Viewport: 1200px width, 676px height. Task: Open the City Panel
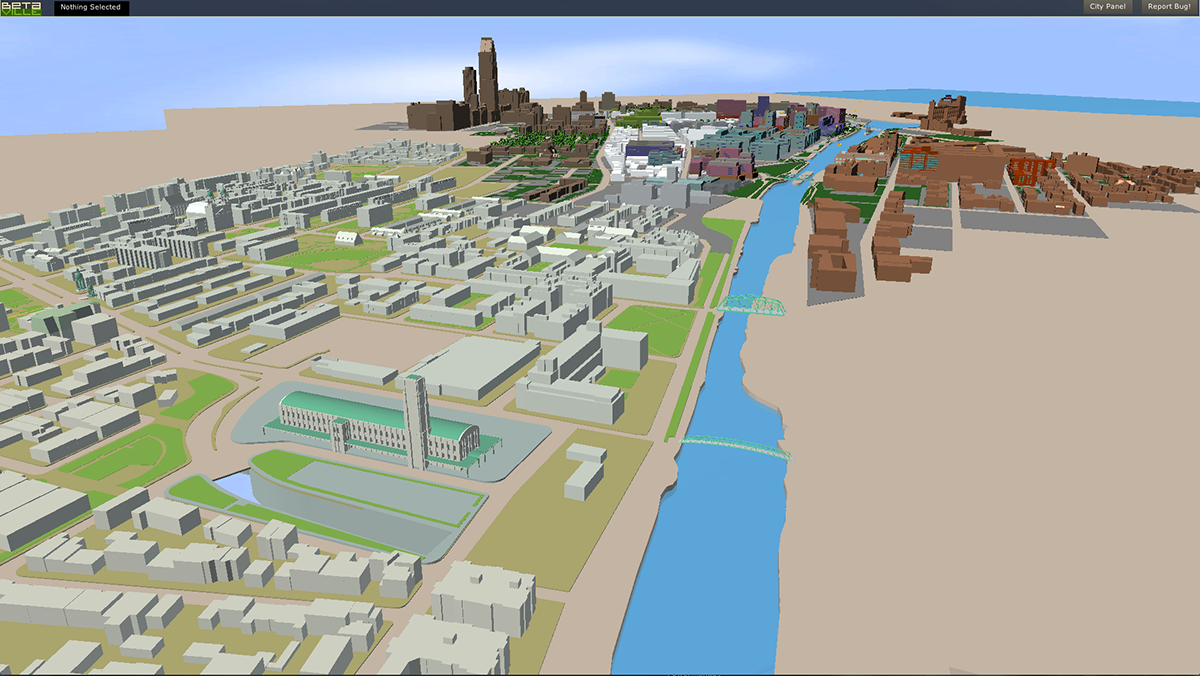[1107, 7]
